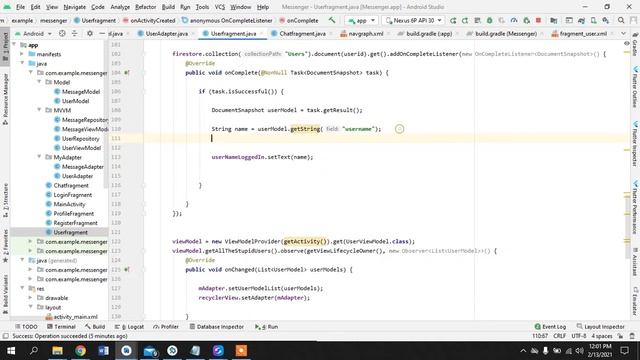
Task: Expand the manifests folder
Action: [22, 54]
